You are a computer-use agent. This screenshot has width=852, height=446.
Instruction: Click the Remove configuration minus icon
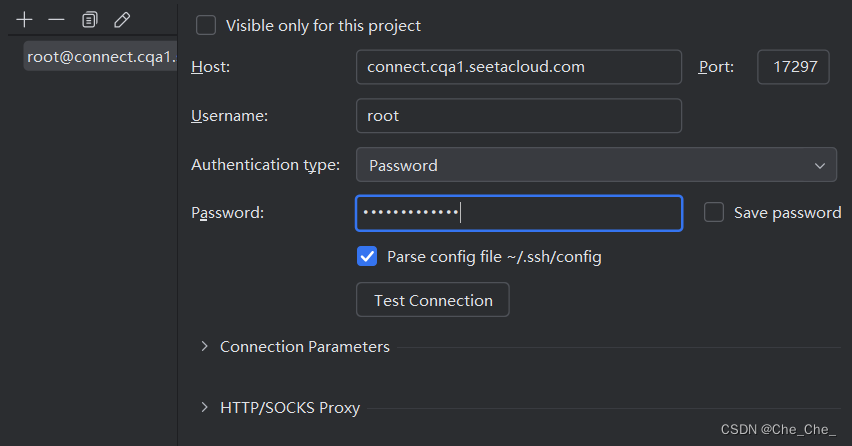tap(57, 19)
